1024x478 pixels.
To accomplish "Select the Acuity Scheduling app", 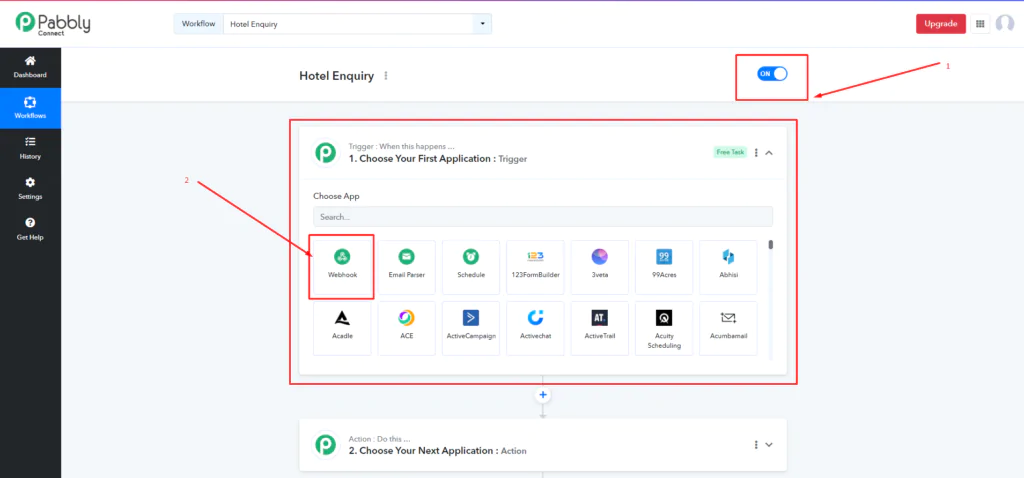I will pos(664,328).
